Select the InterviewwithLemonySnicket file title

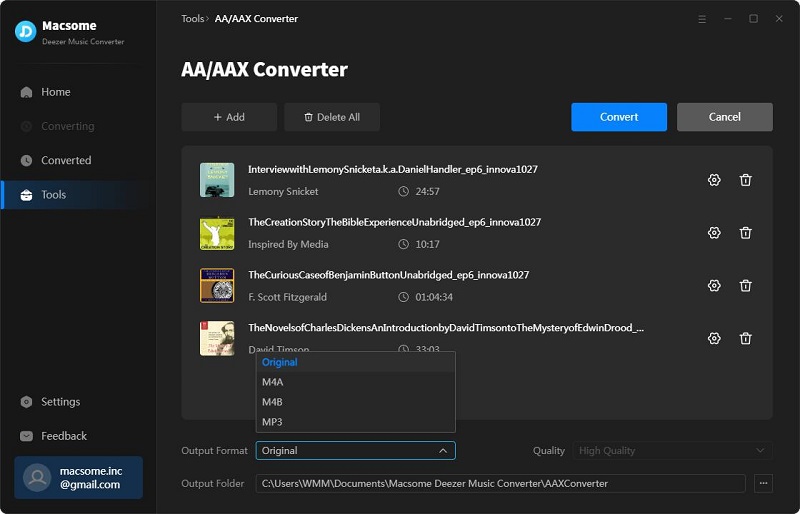[393, 169]
